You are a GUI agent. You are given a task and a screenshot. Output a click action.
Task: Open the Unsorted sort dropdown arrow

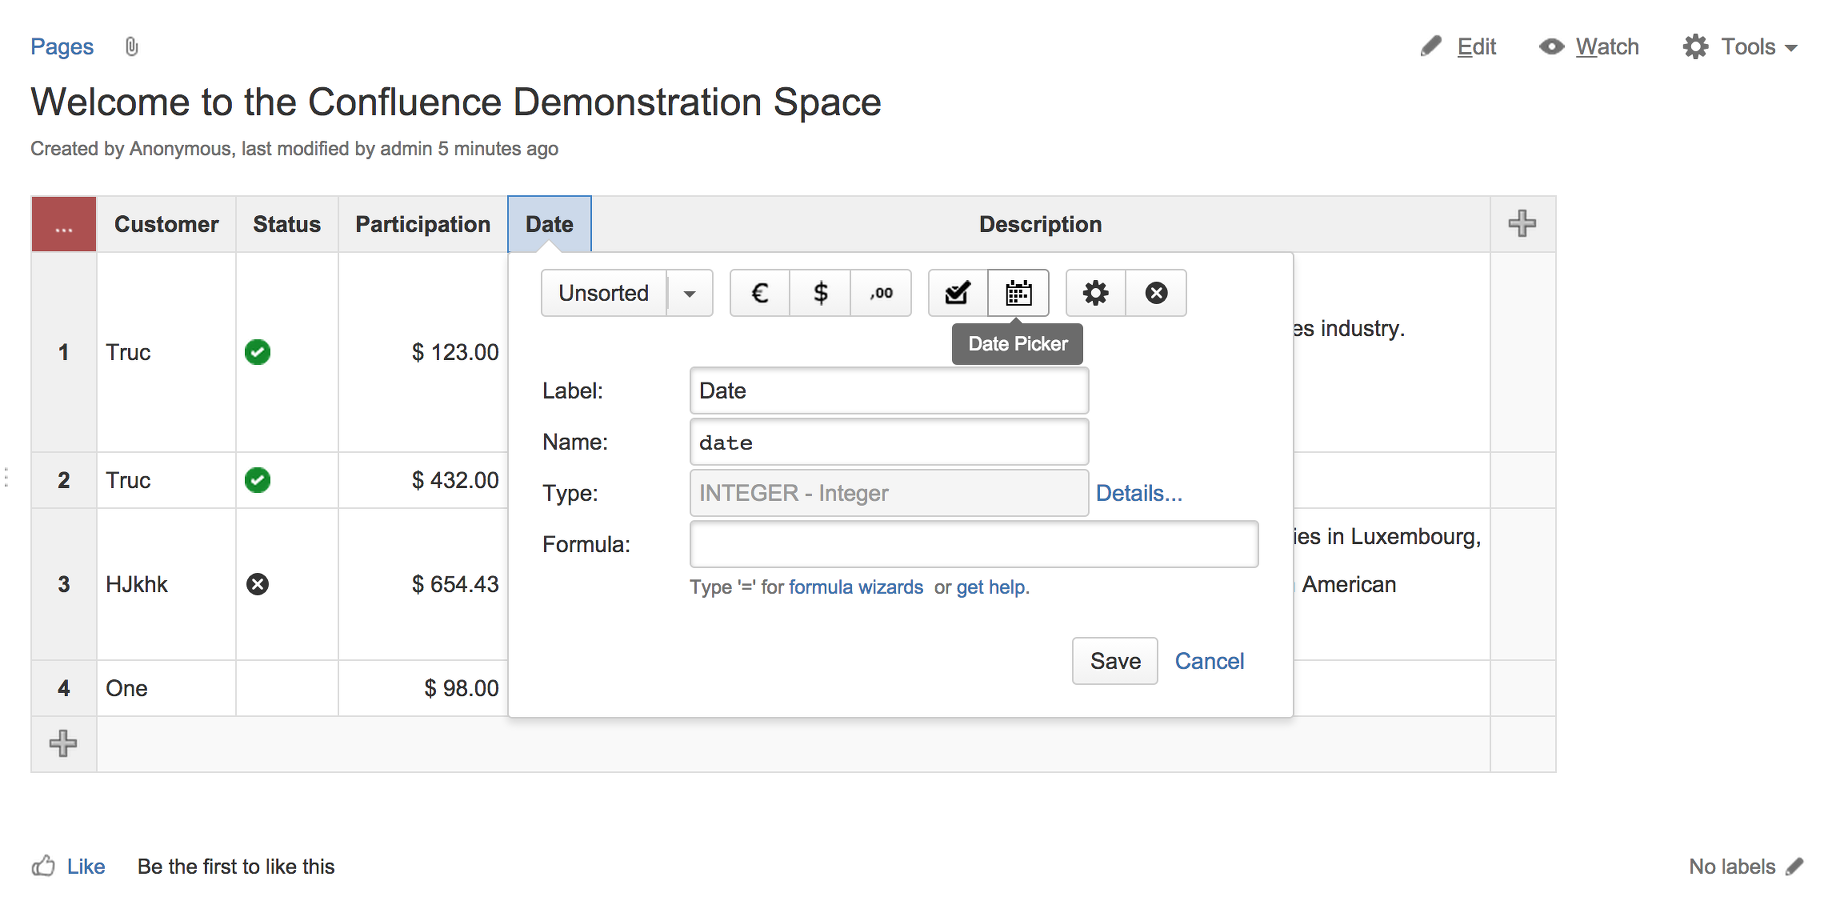tap(690, 293)
